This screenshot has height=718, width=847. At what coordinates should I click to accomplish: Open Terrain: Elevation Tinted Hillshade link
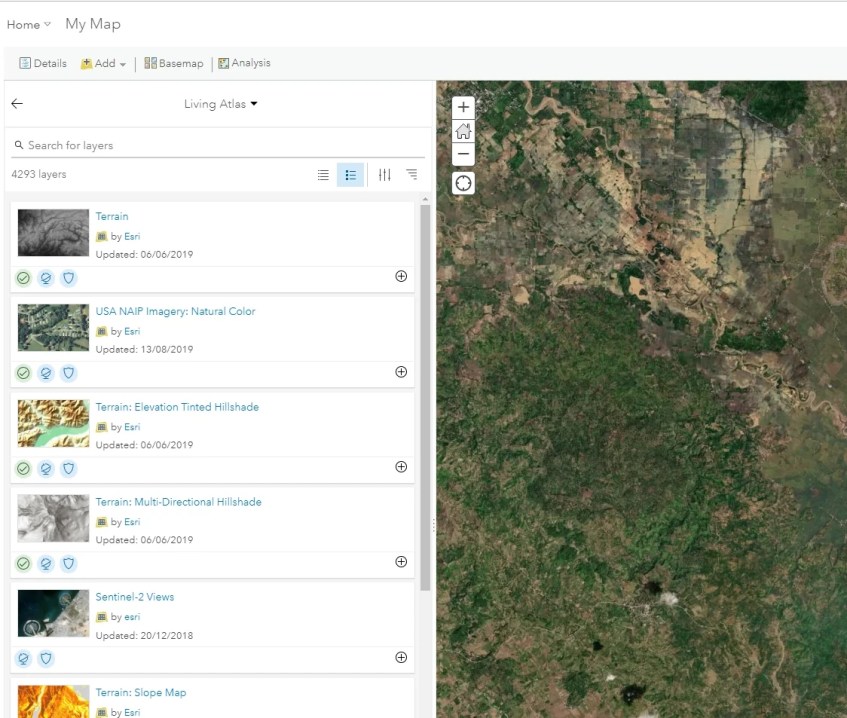(177, 407)
